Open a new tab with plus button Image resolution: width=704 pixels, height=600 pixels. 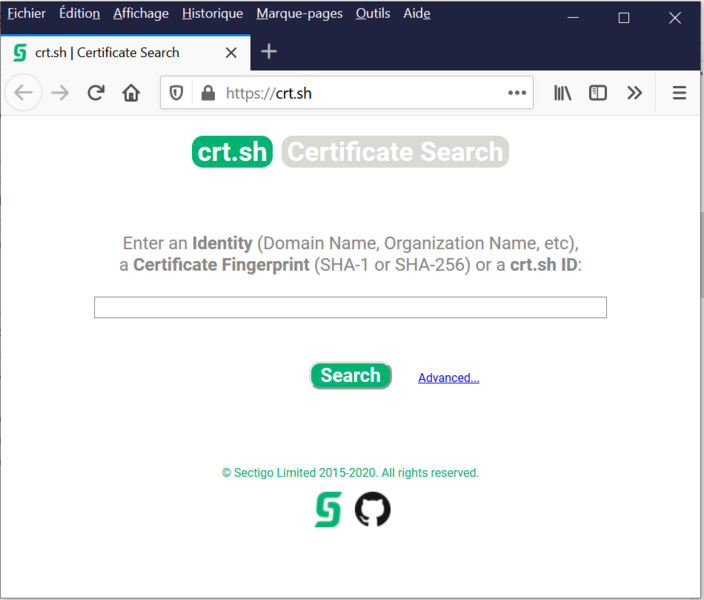[x=269, y=52]
